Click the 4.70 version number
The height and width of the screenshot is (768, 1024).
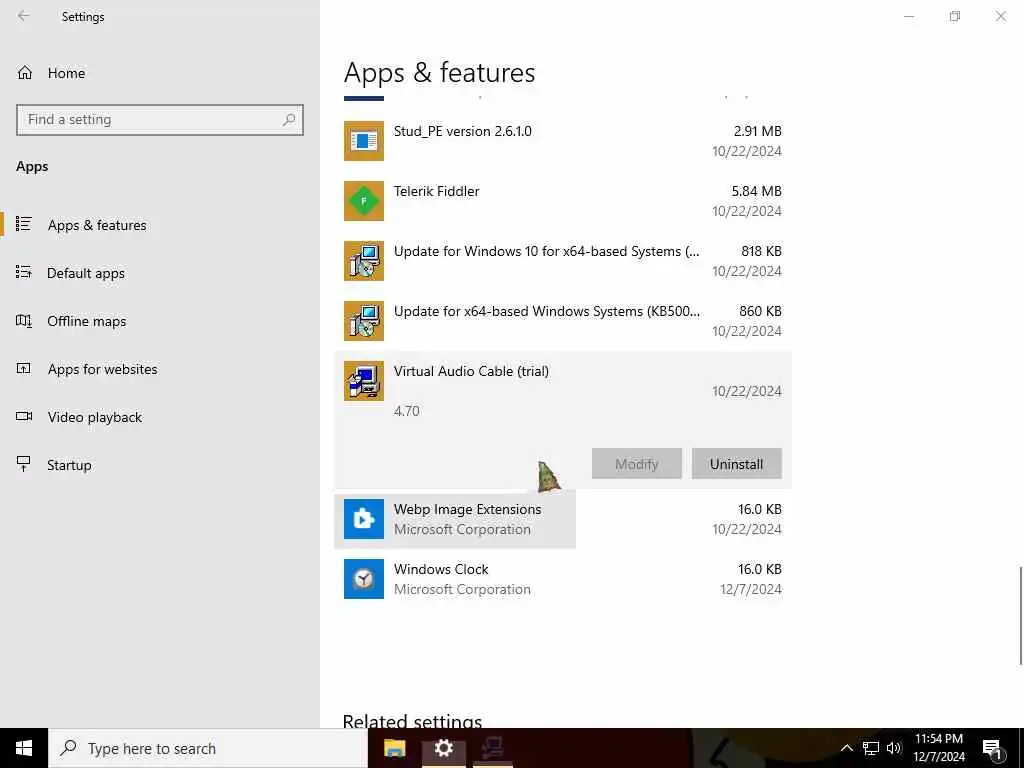coord(407,411)
